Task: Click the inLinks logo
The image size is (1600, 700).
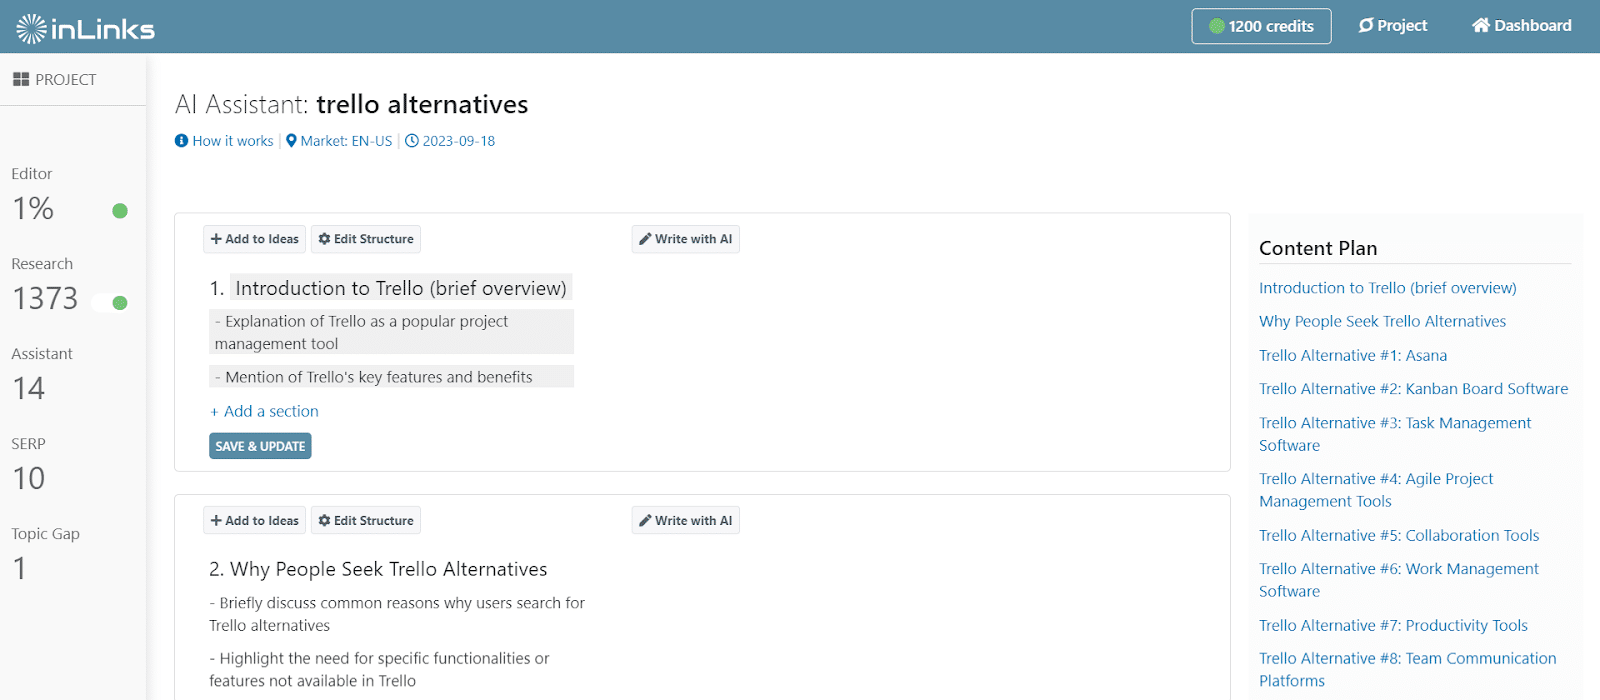Action: 86,28
